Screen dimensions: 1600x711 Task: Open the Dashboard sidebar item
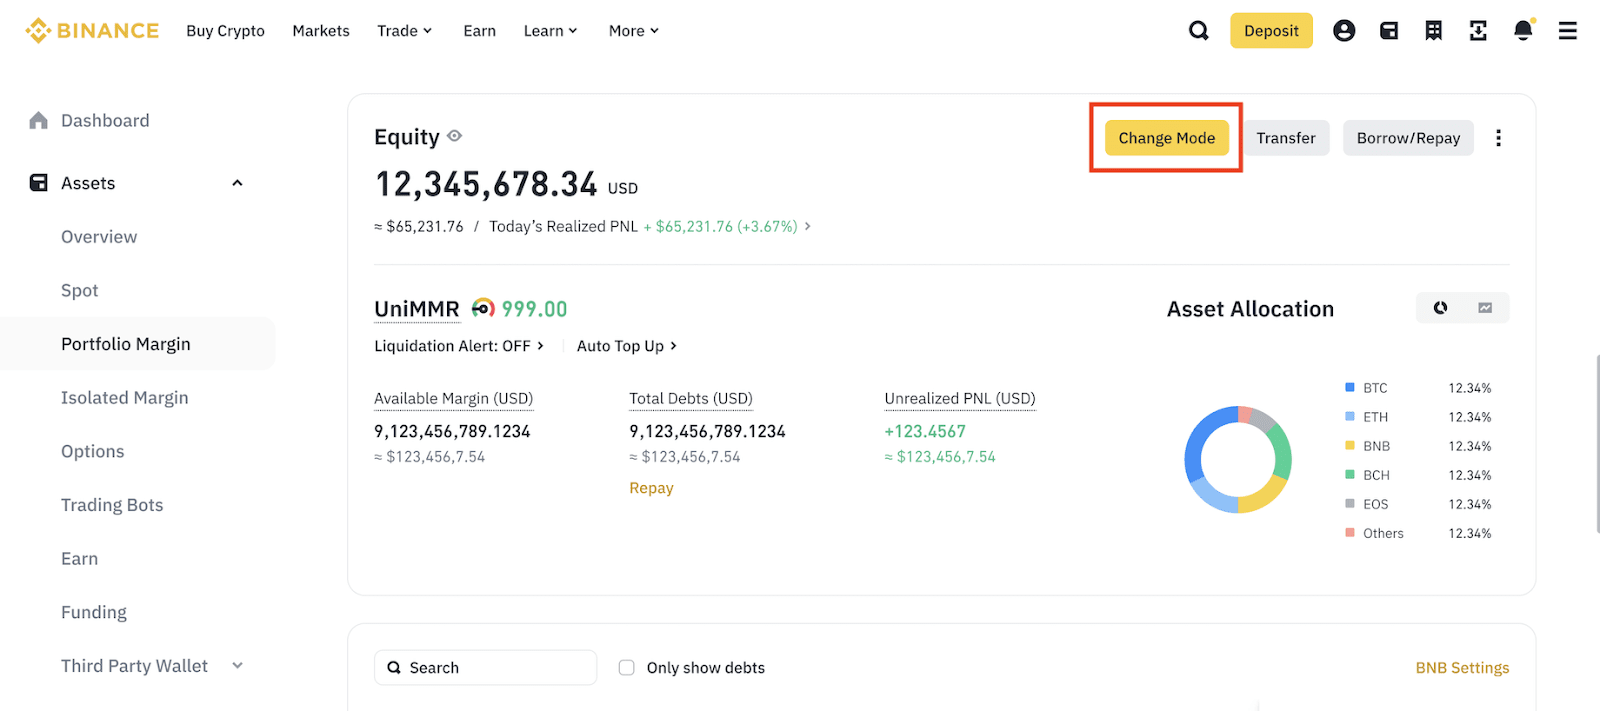pyautogui.click(x=105, y=120)
